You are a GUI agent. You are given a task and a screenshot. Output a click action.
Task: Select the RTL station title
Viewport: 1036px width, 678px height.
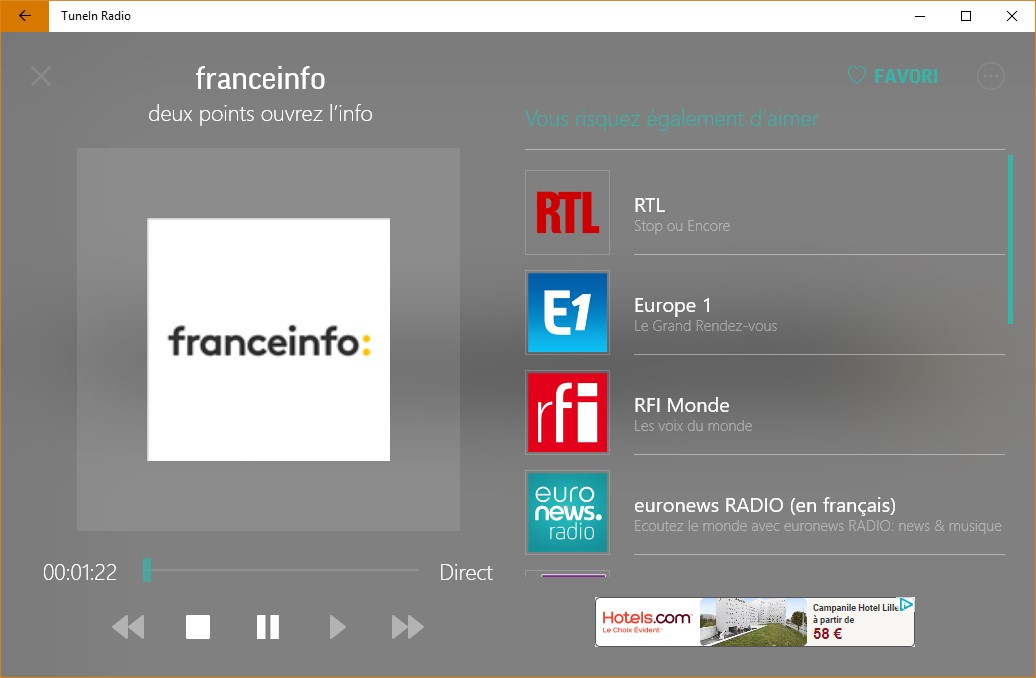click(x=649, y=205)
